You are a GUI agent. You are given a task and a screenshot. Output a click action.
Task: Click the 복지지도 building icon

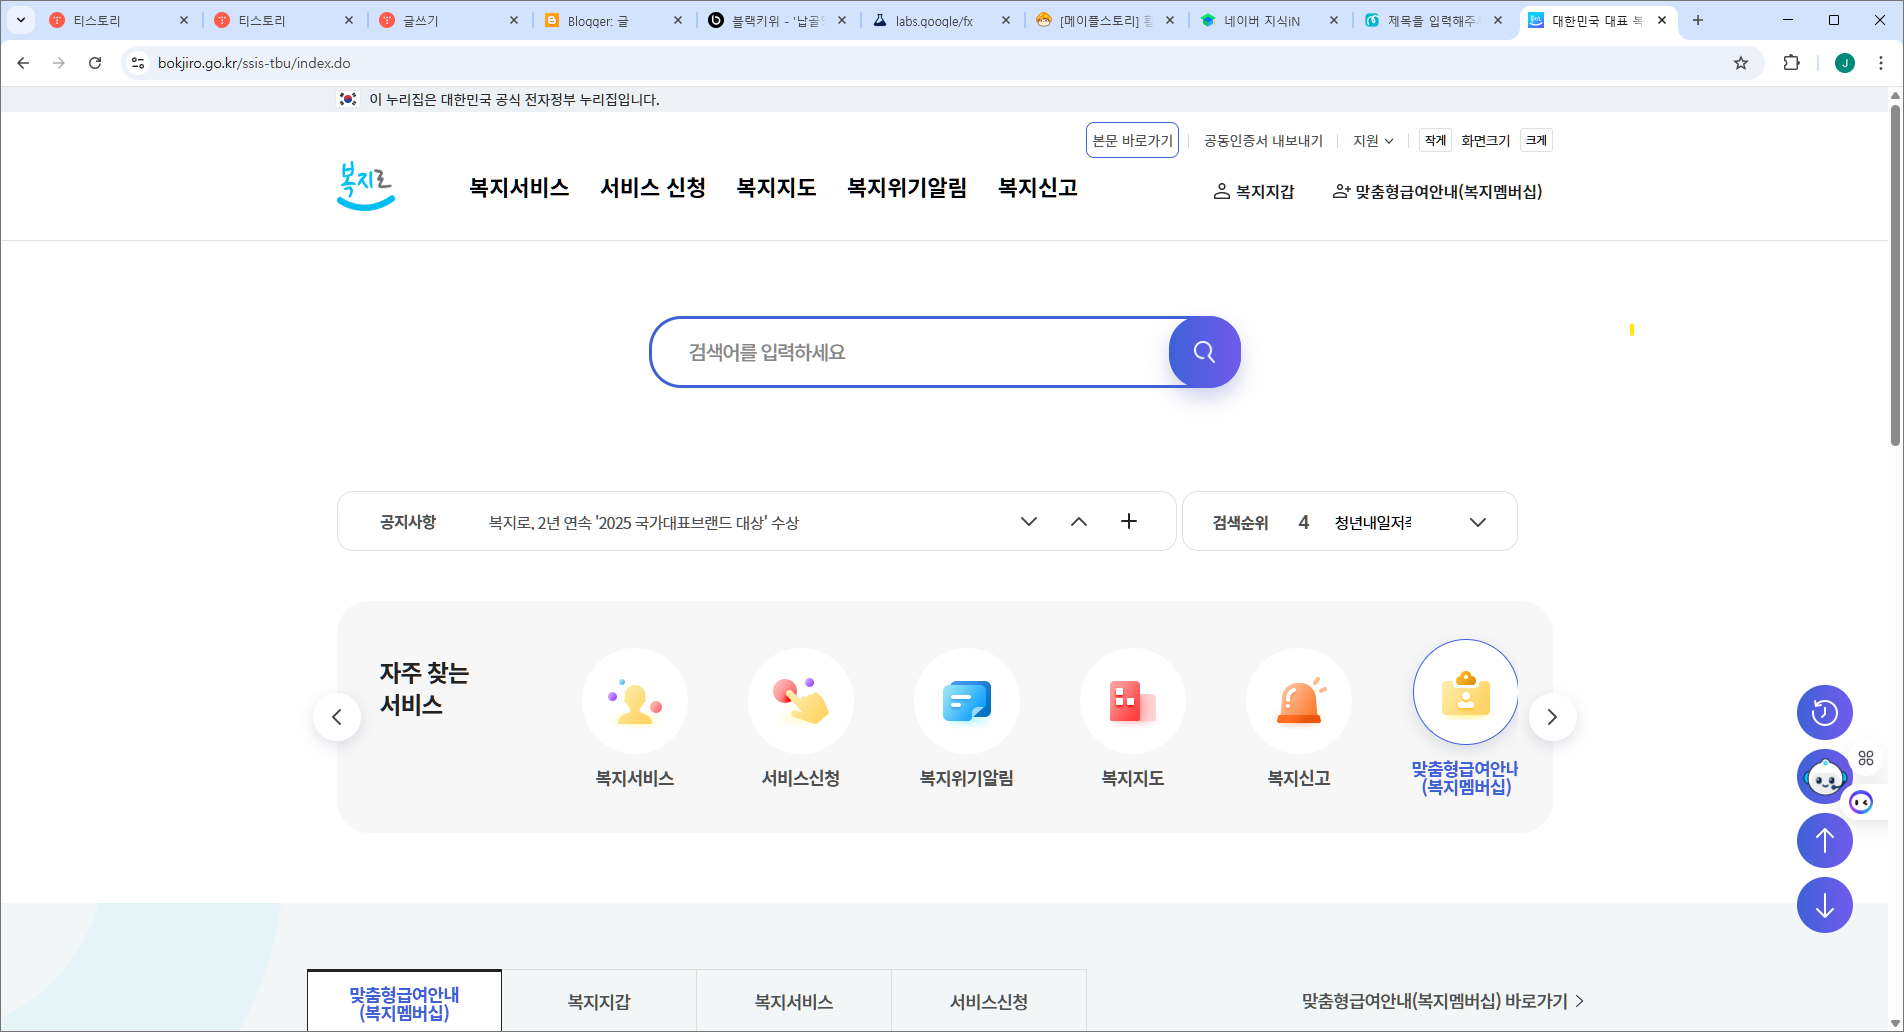coord(1133,701)
